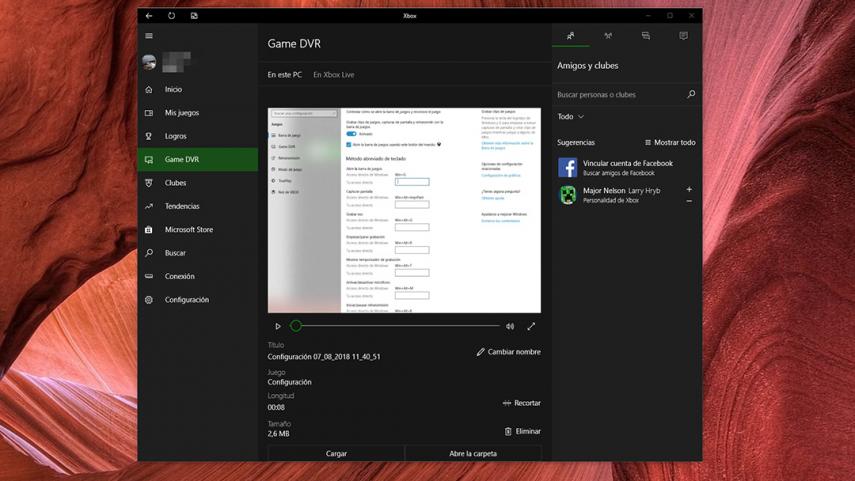Click Recortar to trim the clip

521,403
